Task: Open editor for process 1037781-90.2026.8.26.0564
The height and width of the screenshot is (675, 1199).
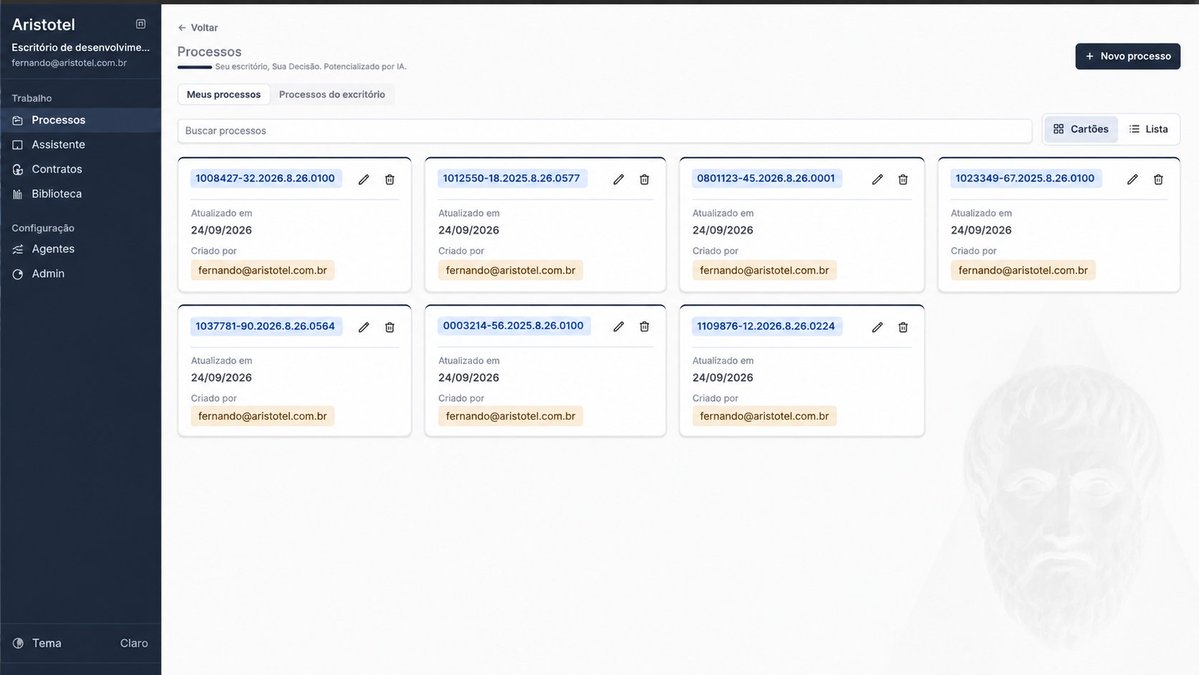Action: [x=364, y=327]
